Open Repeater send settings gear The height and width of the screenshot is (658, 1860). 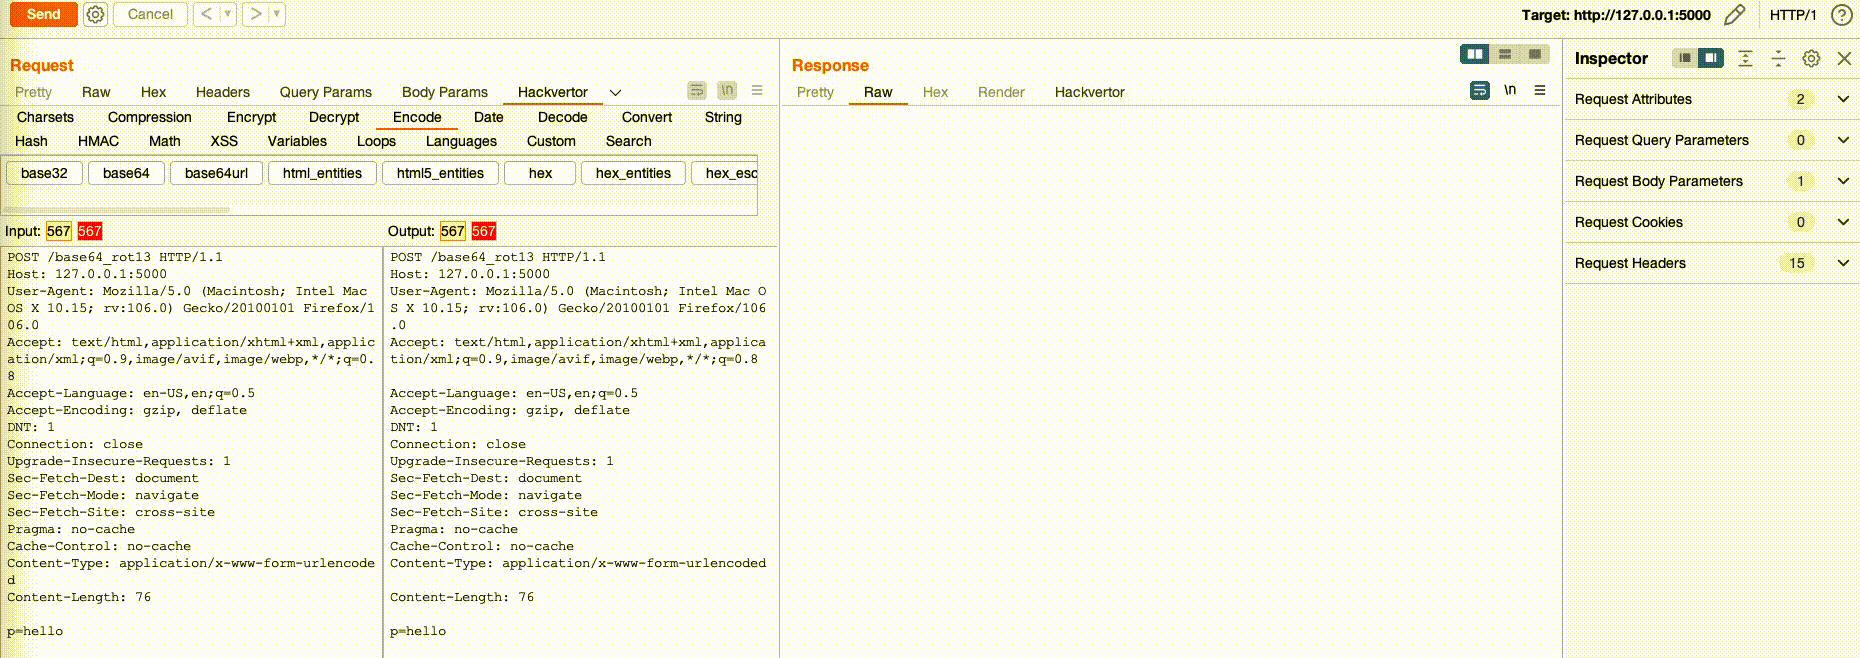click(95, 14)
